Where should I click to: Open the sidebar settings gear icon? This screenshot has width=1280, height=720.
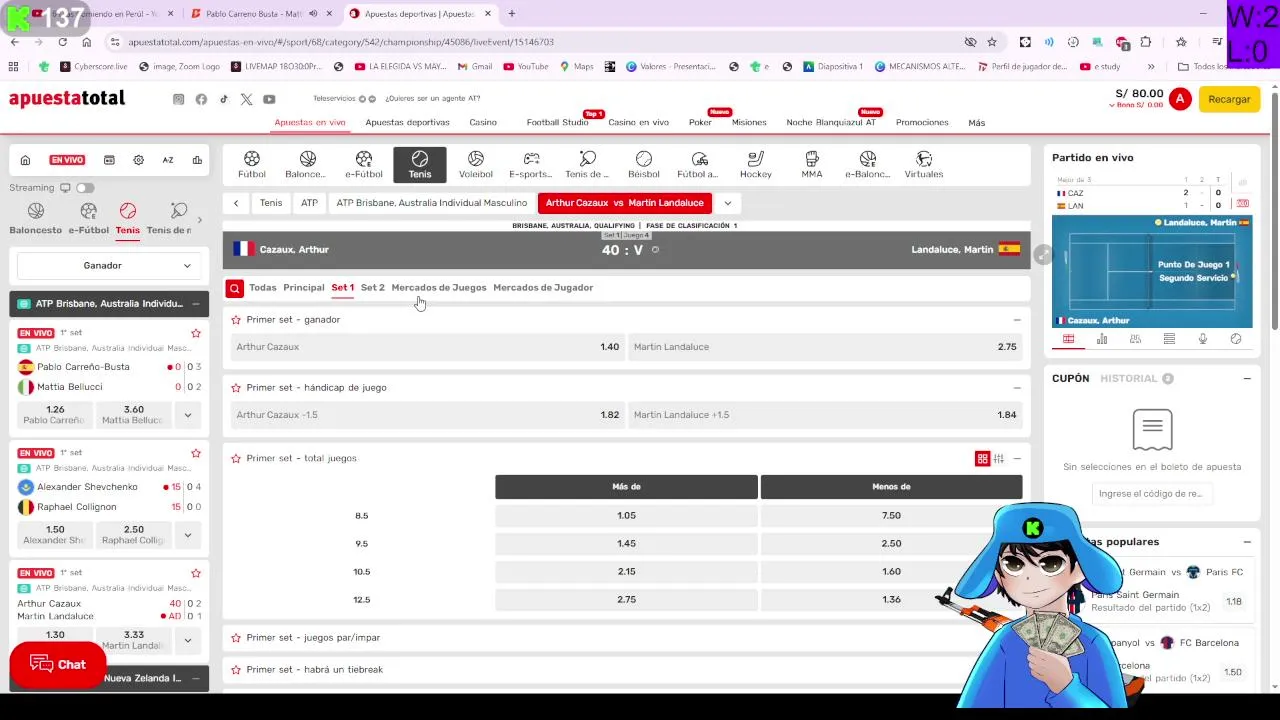139,160
